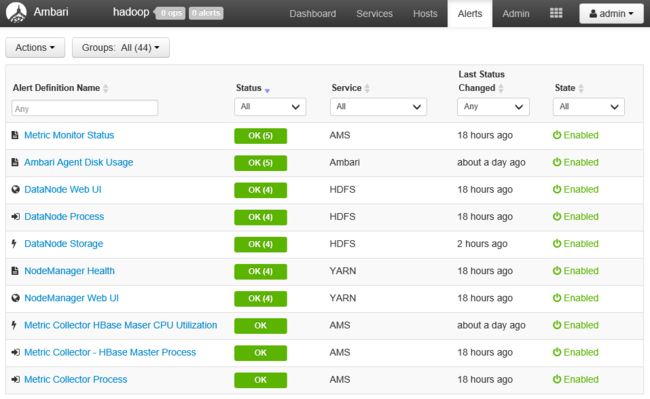Click the script icon beside Ambari Agent Disk Usage
The width and height of the screenshot is (650, 399).
pos(15,162)
